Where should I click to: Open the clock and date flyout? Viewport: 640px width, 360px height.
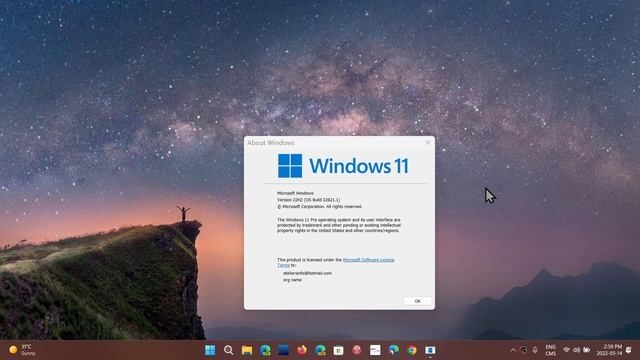coord(609,350)
